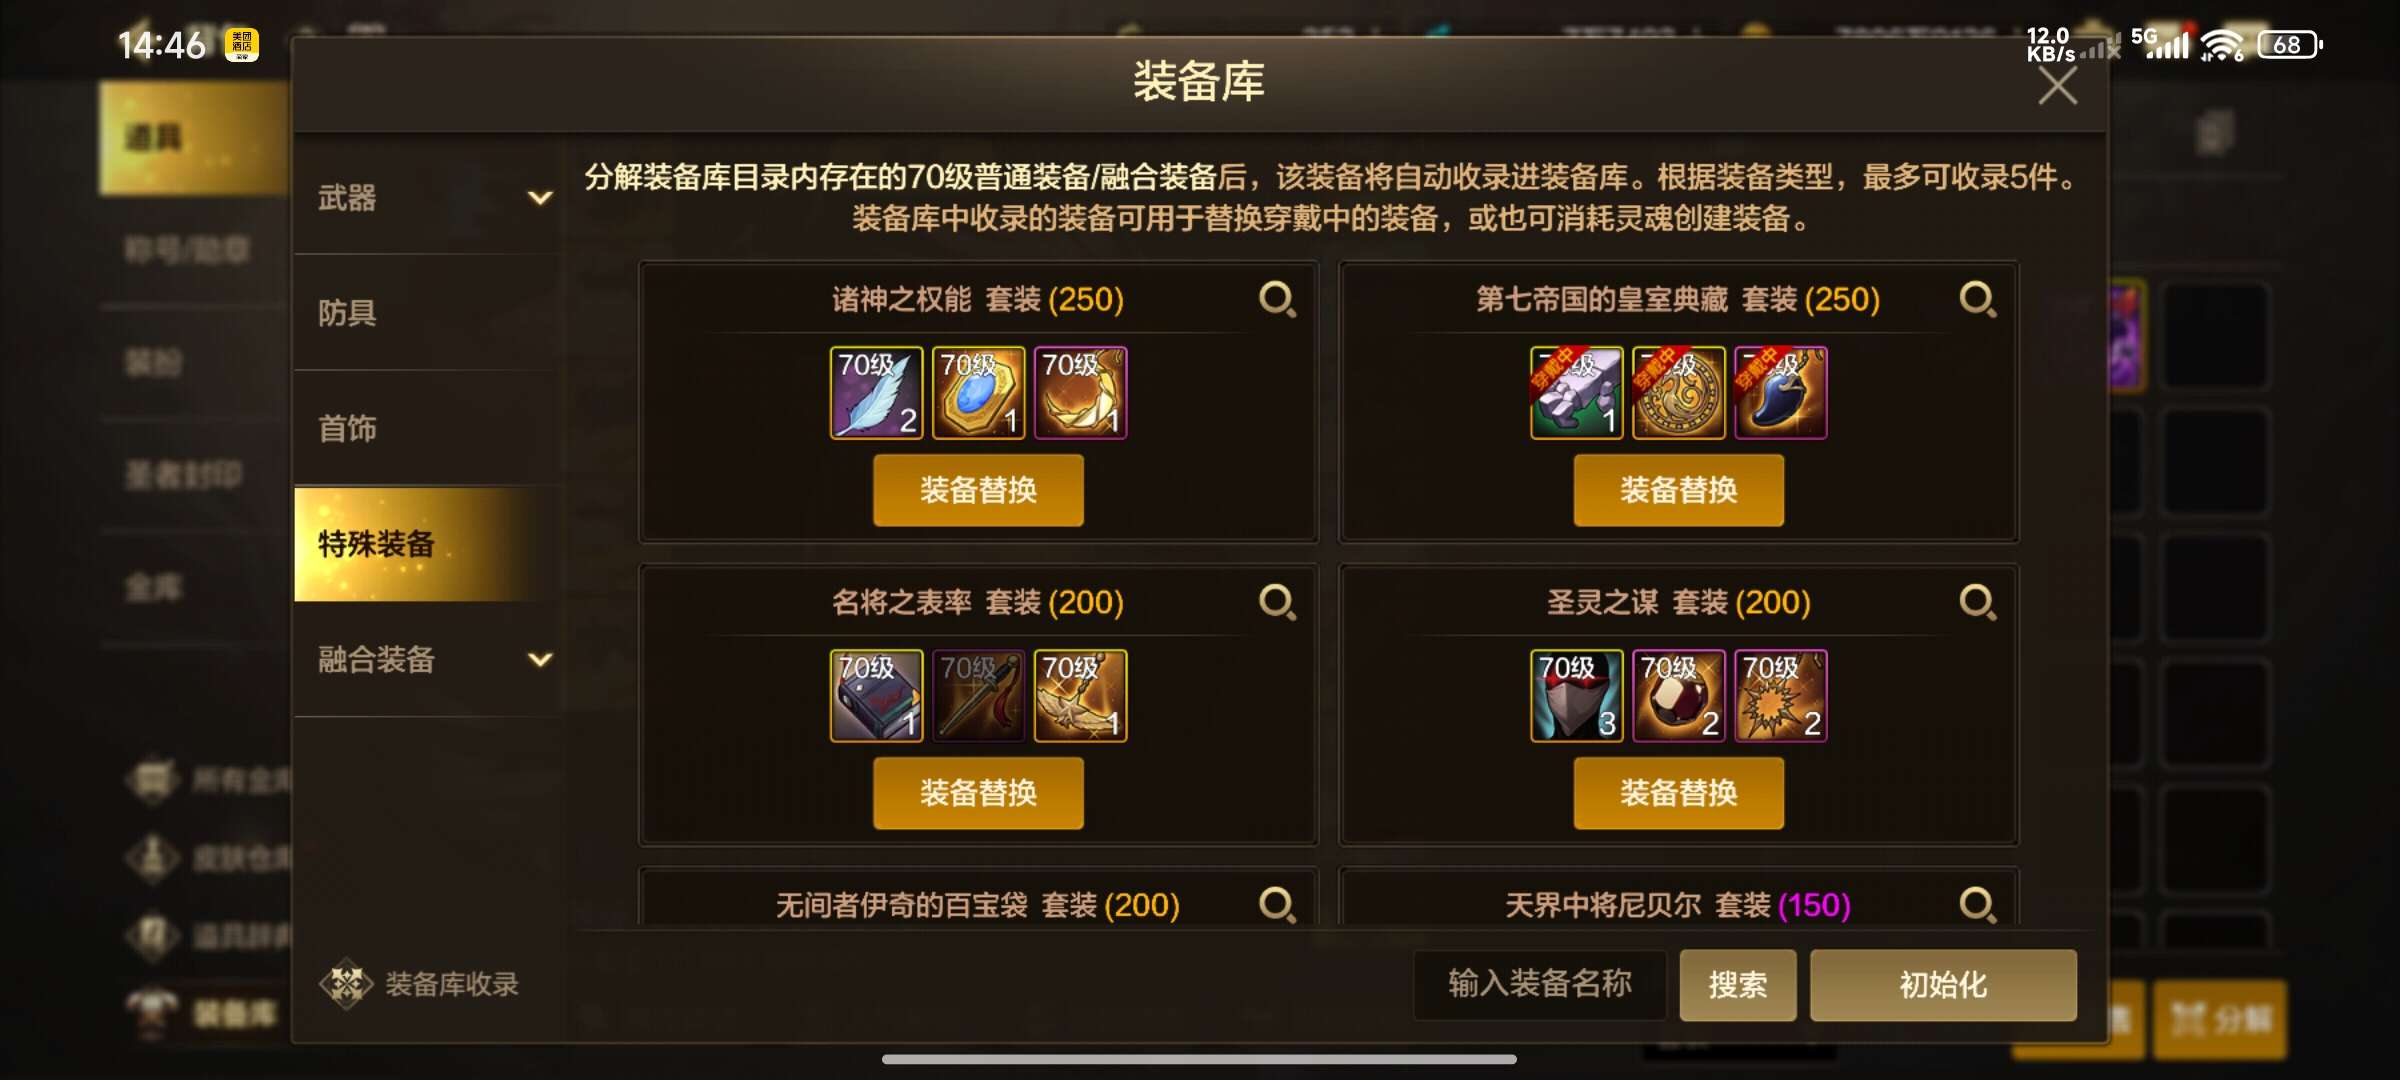Switch to the 防具 tab
The height and width of the screenshot is (1080, 2400).
click(x=428, y=313)
